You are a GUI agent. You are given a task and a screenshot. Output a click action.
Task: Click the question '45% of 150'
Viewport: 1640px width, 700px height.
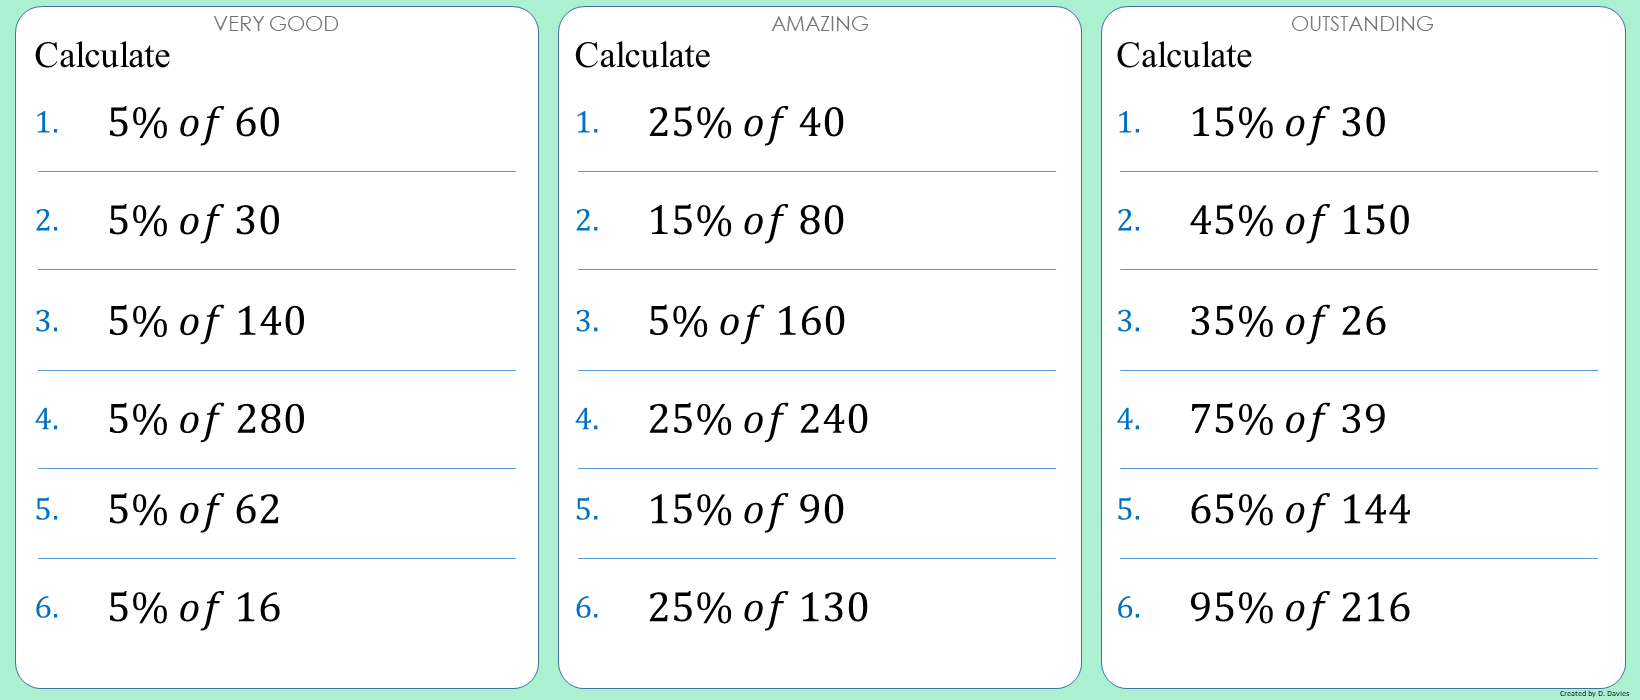click(1300, 221)
